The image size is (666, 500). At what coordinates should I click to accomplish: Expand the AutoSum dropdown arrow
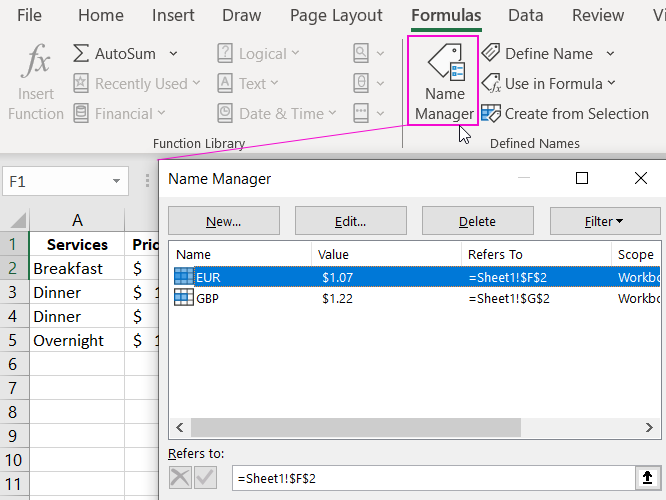(x=174, y=53)
